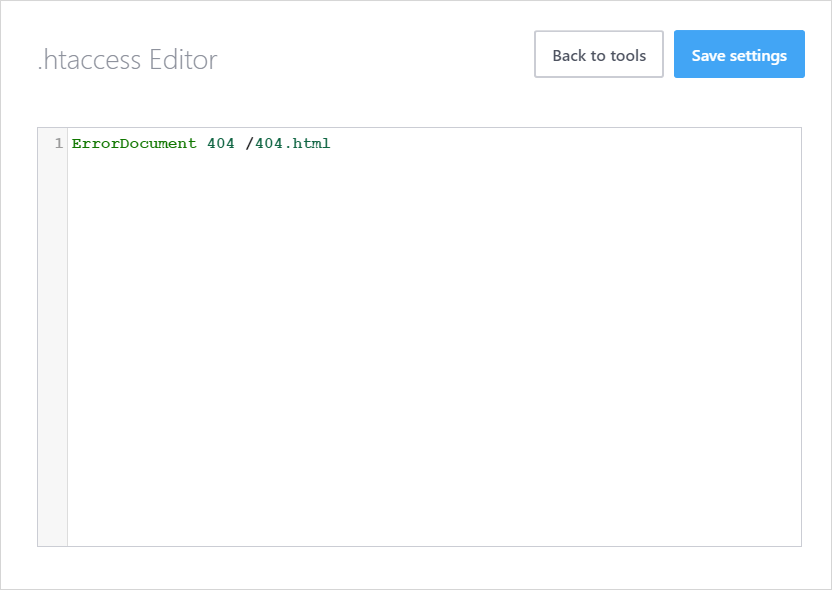Image resolution: width=832 pixels, height=590 pixels.
Task: Click the blue Save settings label
Action: [739, 54]
